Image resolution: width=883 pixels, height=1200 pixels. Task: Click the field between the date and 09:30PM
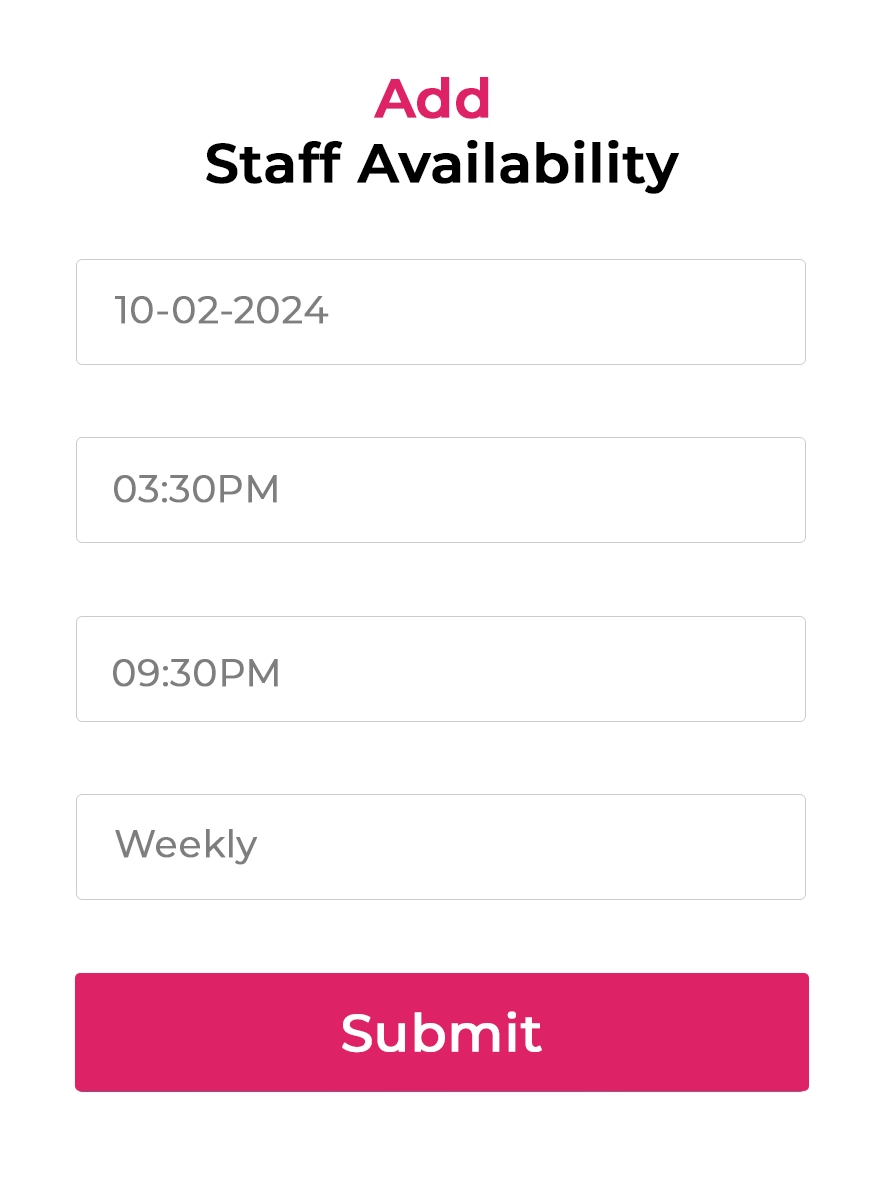pos(441,490)
